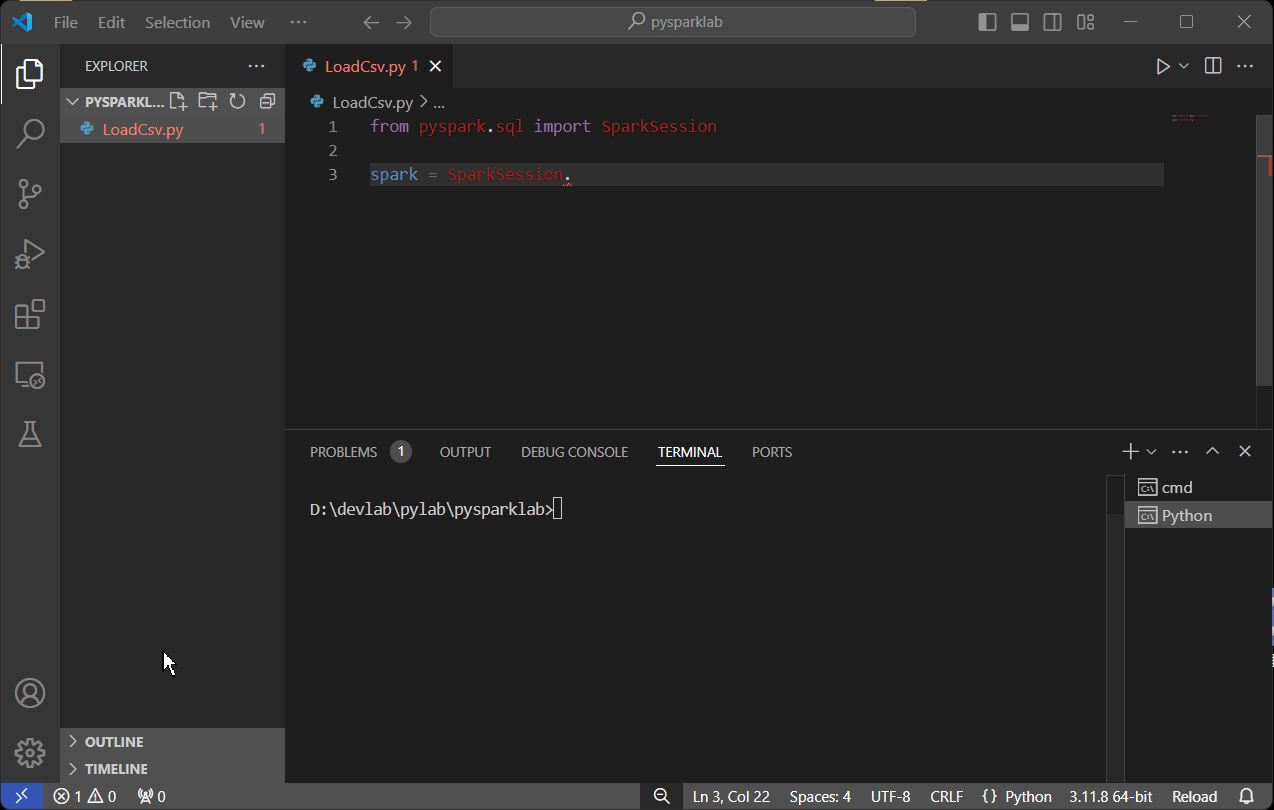Open the Run and Debug view
The height and width of the screenshot is (810, 1274).
(30, 254)
